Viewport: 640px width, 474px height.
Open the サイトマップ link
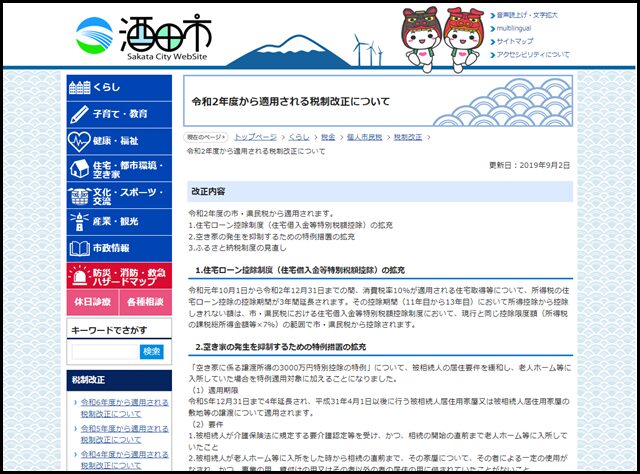click(514, 42)
